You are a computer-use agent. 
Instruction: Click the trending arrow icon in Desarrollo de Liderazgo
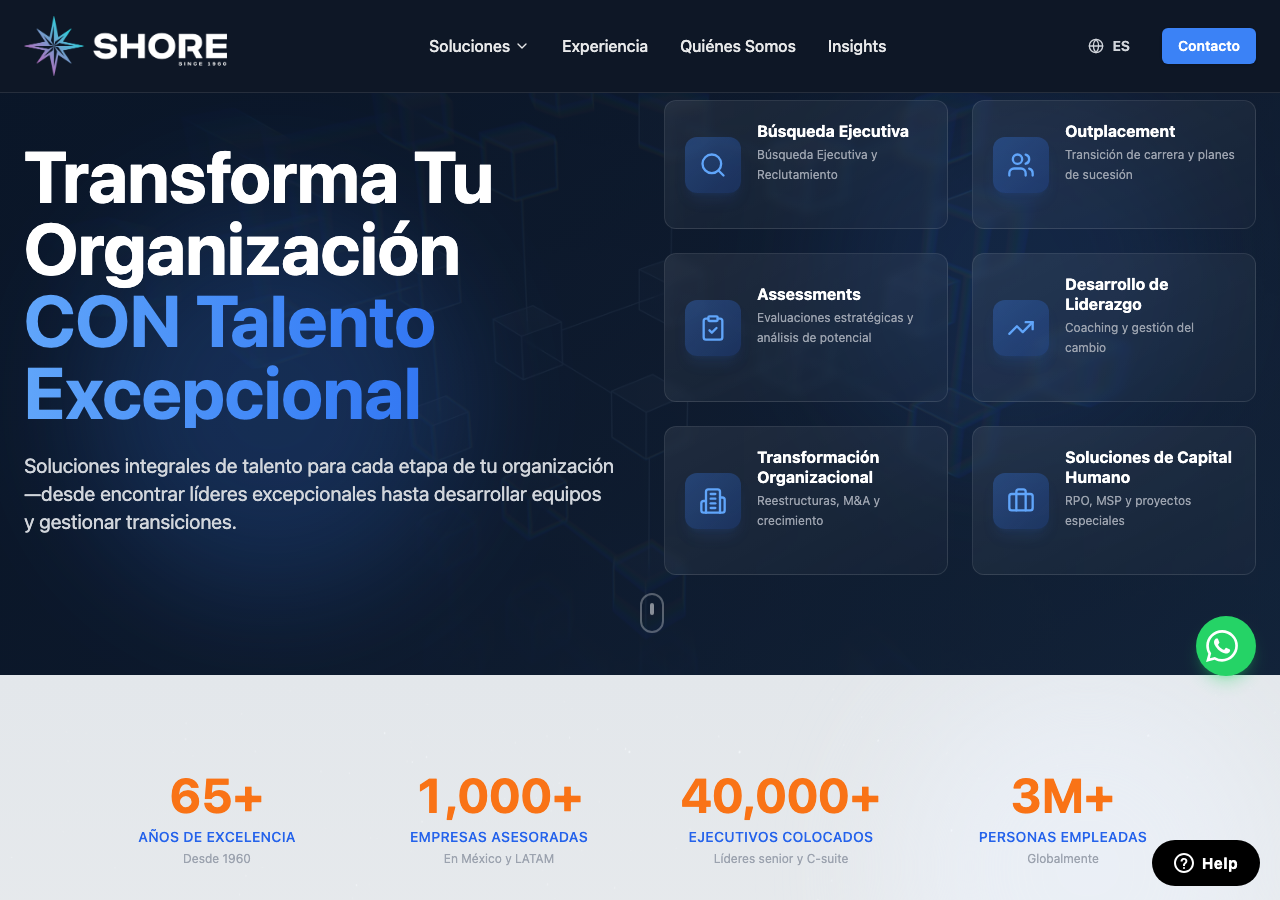point(1021,328)
